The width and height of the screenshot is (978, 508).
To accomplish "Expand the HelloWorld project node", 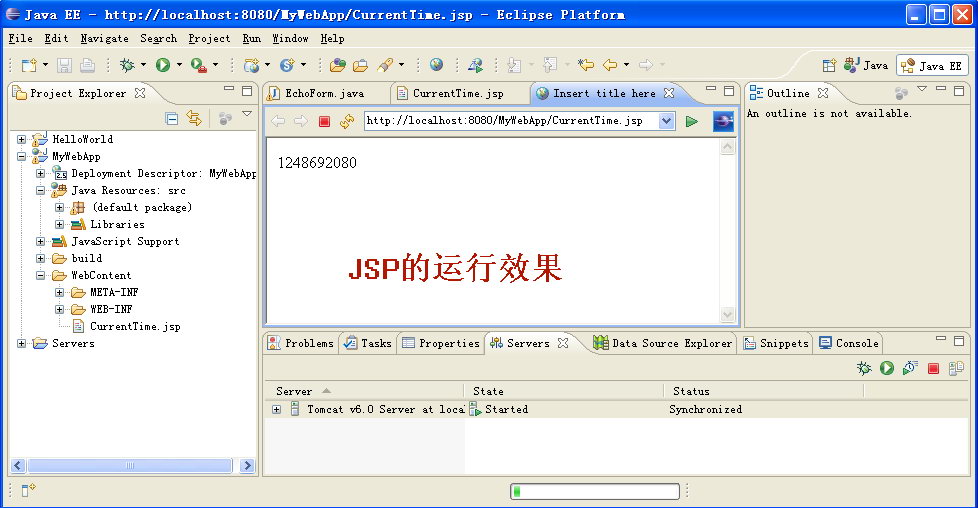I will [21, 139].
